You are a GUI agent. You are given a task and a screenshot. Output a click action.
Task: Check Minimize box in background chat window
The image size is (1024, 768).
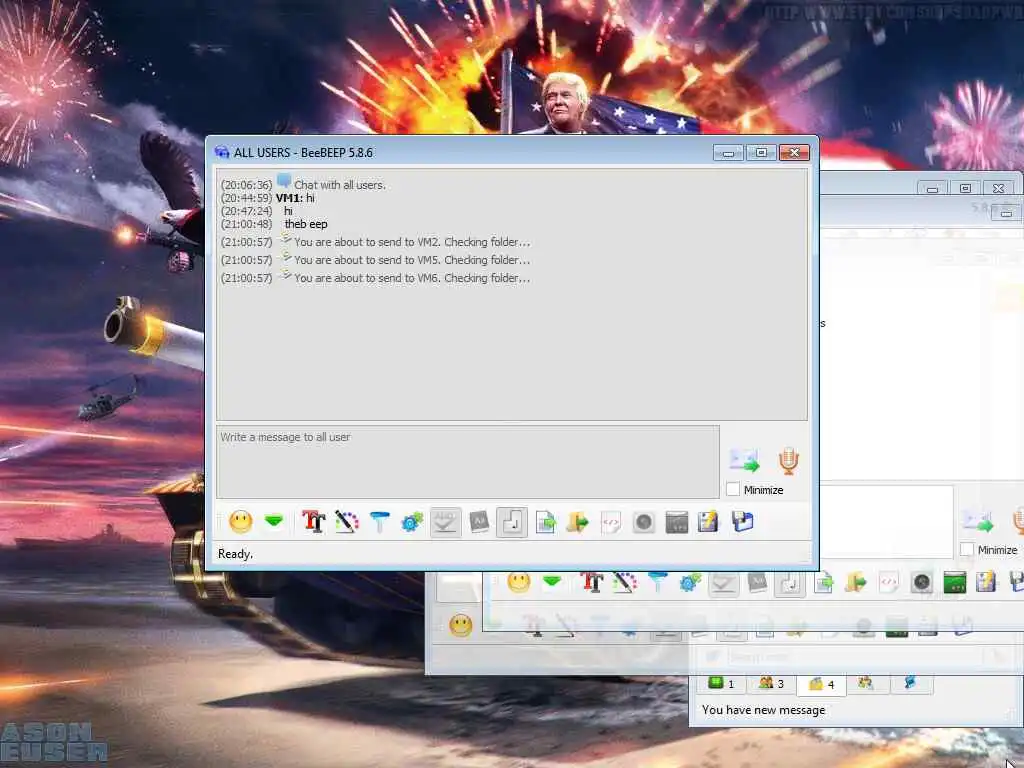(x=967, y=549)
